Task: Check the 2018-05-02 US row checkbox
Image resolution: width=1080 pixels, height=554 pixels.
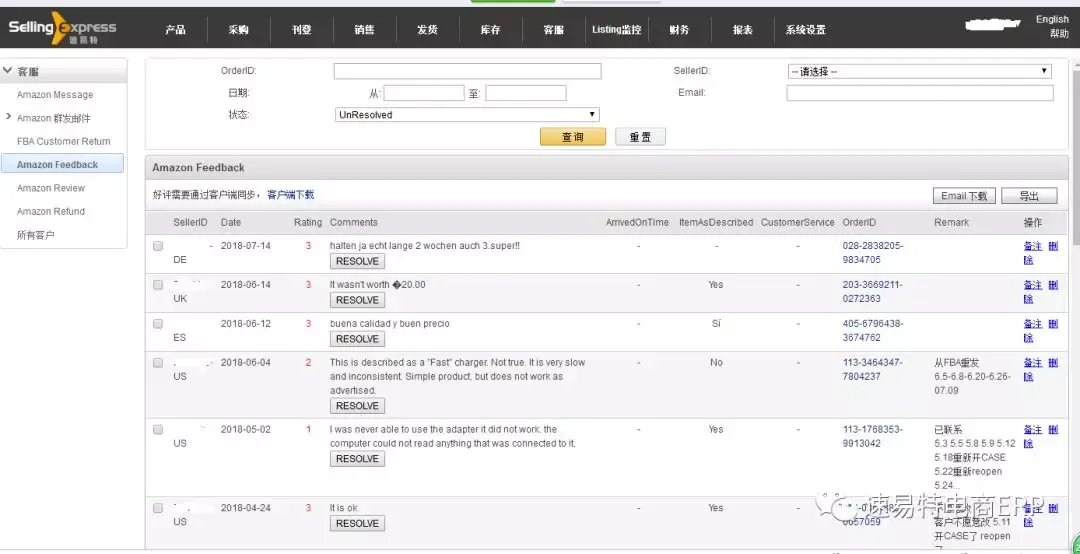Action: (158, 429)
